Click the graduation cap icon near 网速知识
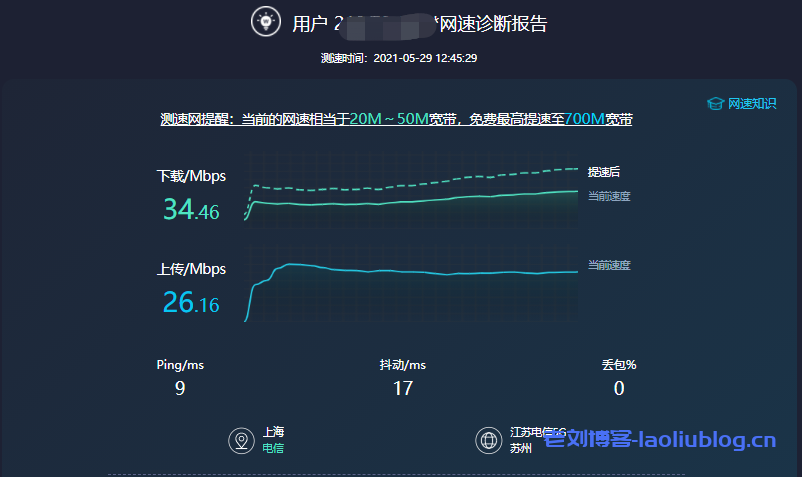The image size is (802, 477). tap(714, 103)
